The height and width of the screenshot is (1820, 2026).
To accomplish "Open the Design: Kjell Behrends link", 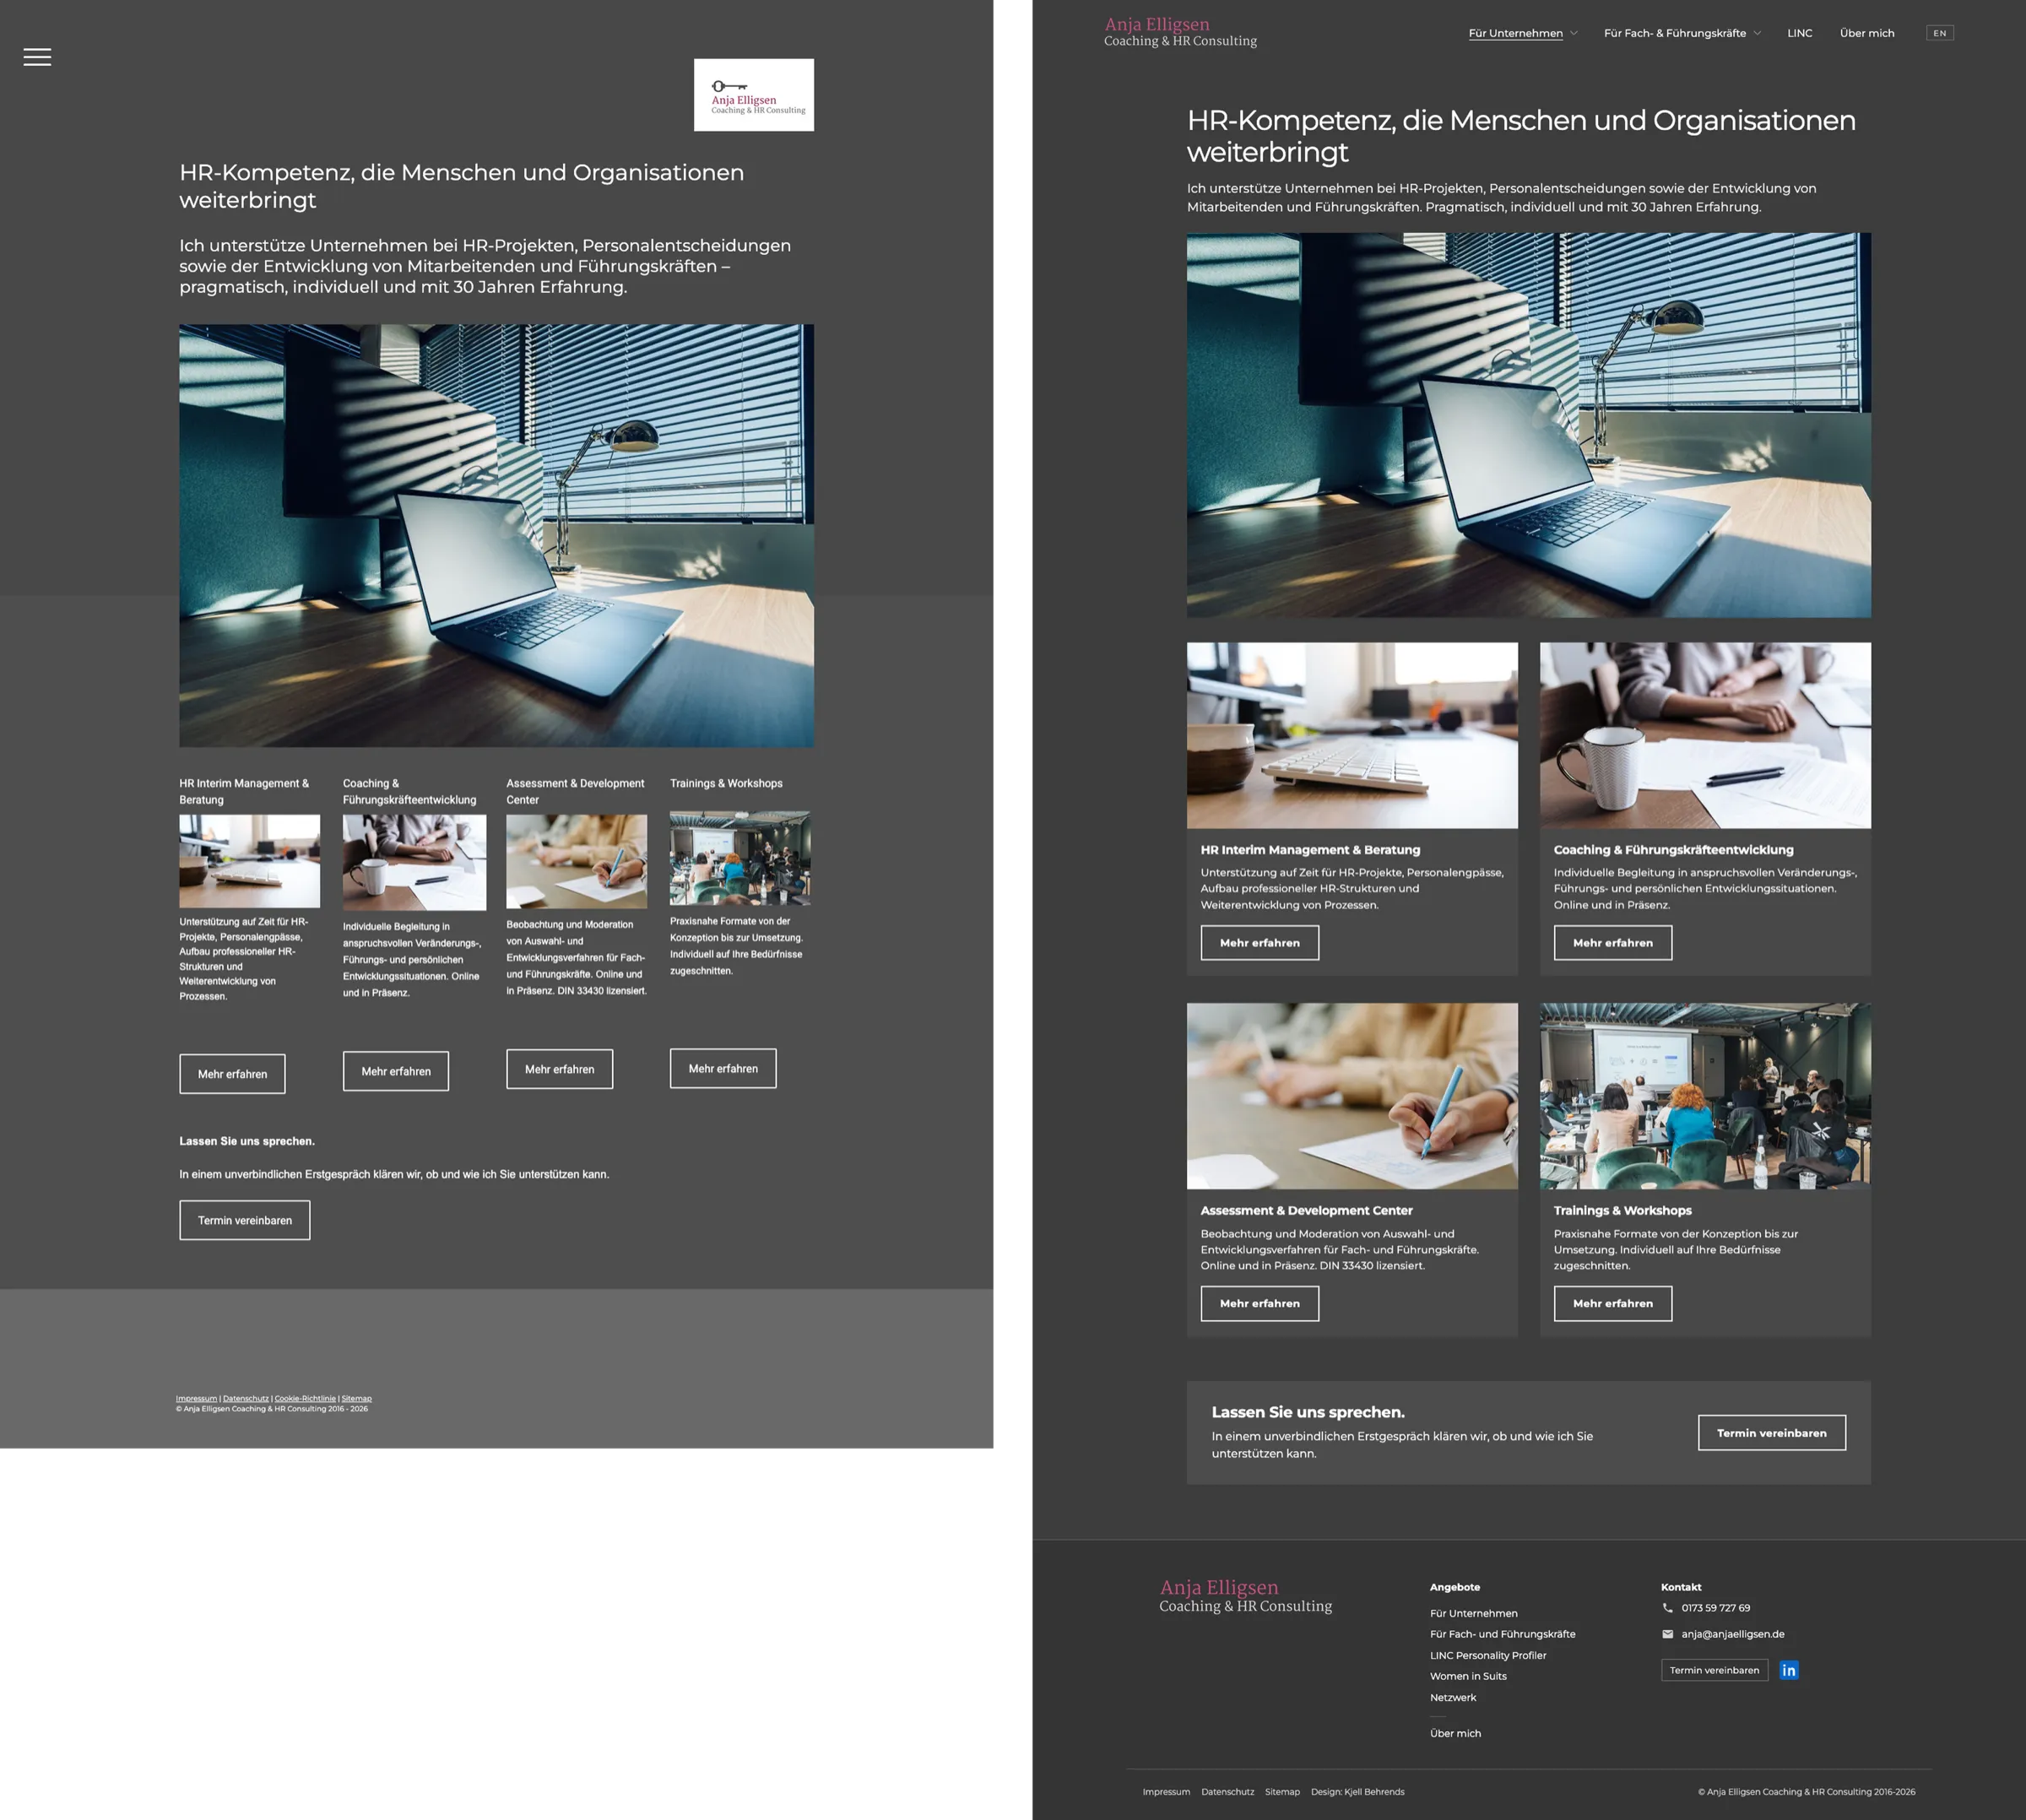I will (x=1357, y=1792).
